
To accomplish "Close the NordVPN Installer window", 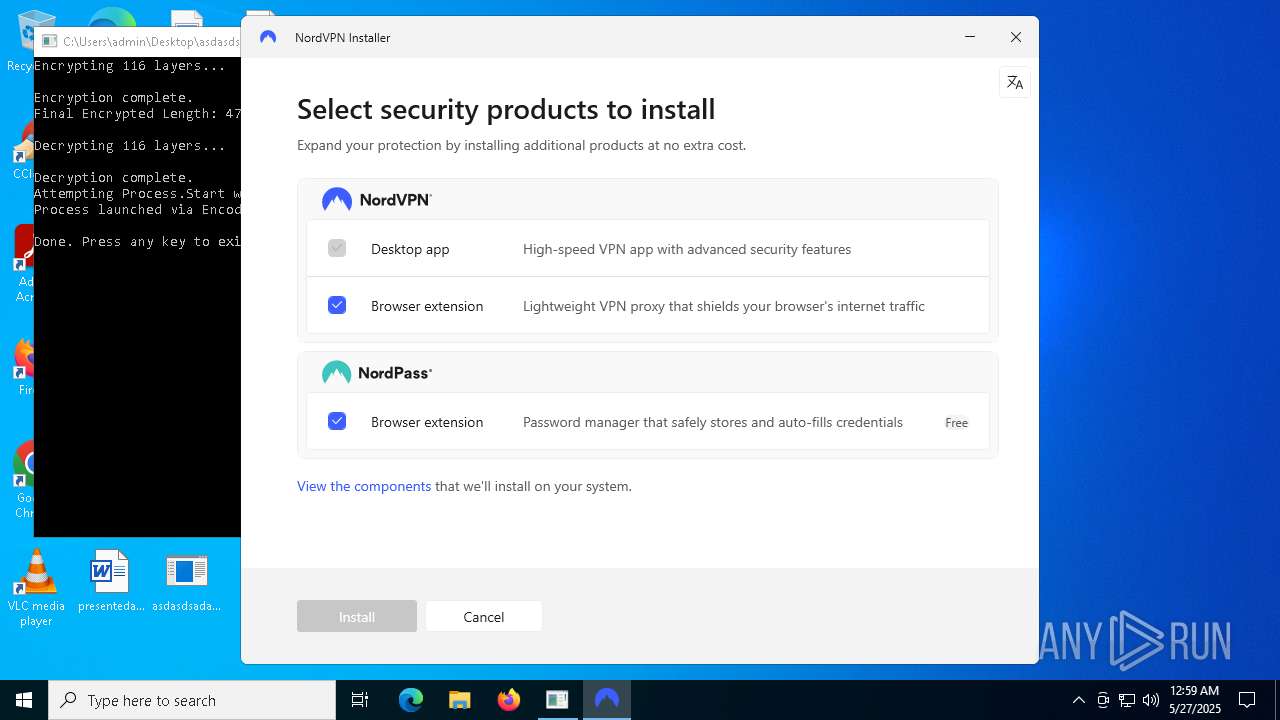I will click(1016, 37).
